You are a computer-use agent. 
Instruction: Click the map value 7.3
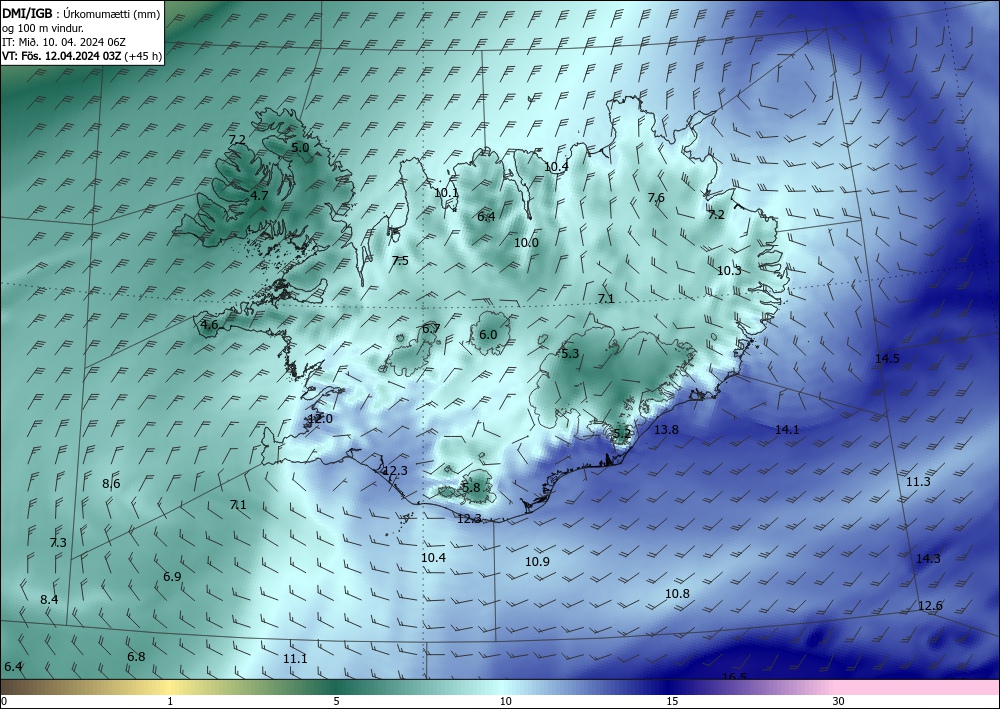[58, 543]
